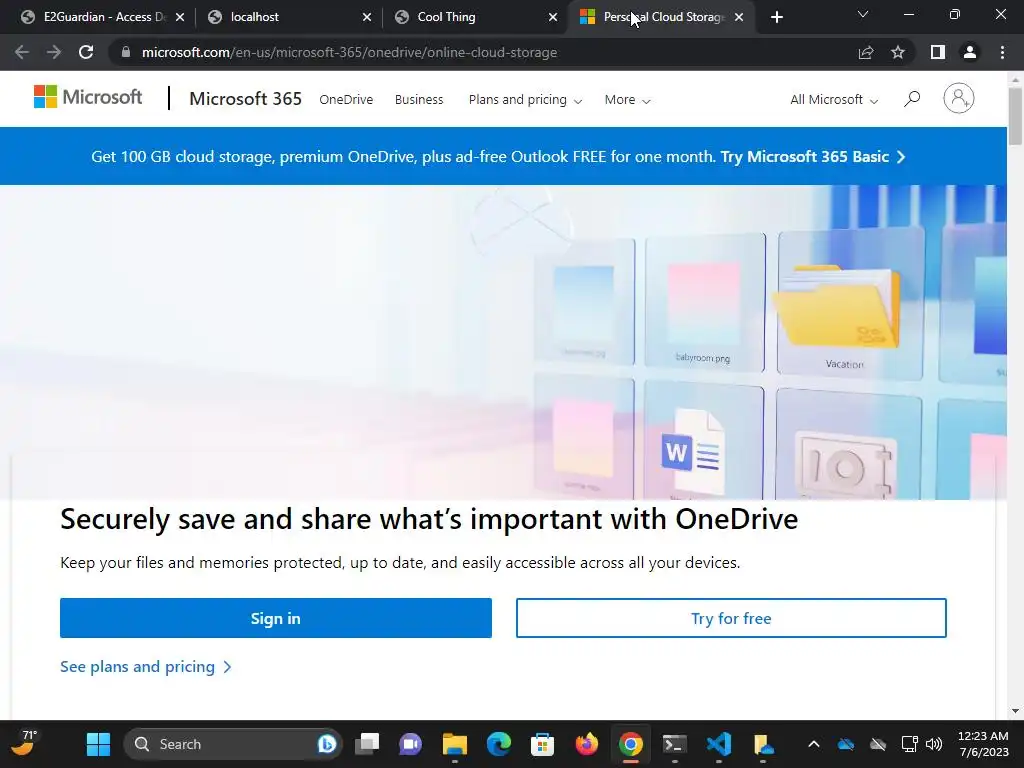Open Firefox from taskbar

coord(586,744)
